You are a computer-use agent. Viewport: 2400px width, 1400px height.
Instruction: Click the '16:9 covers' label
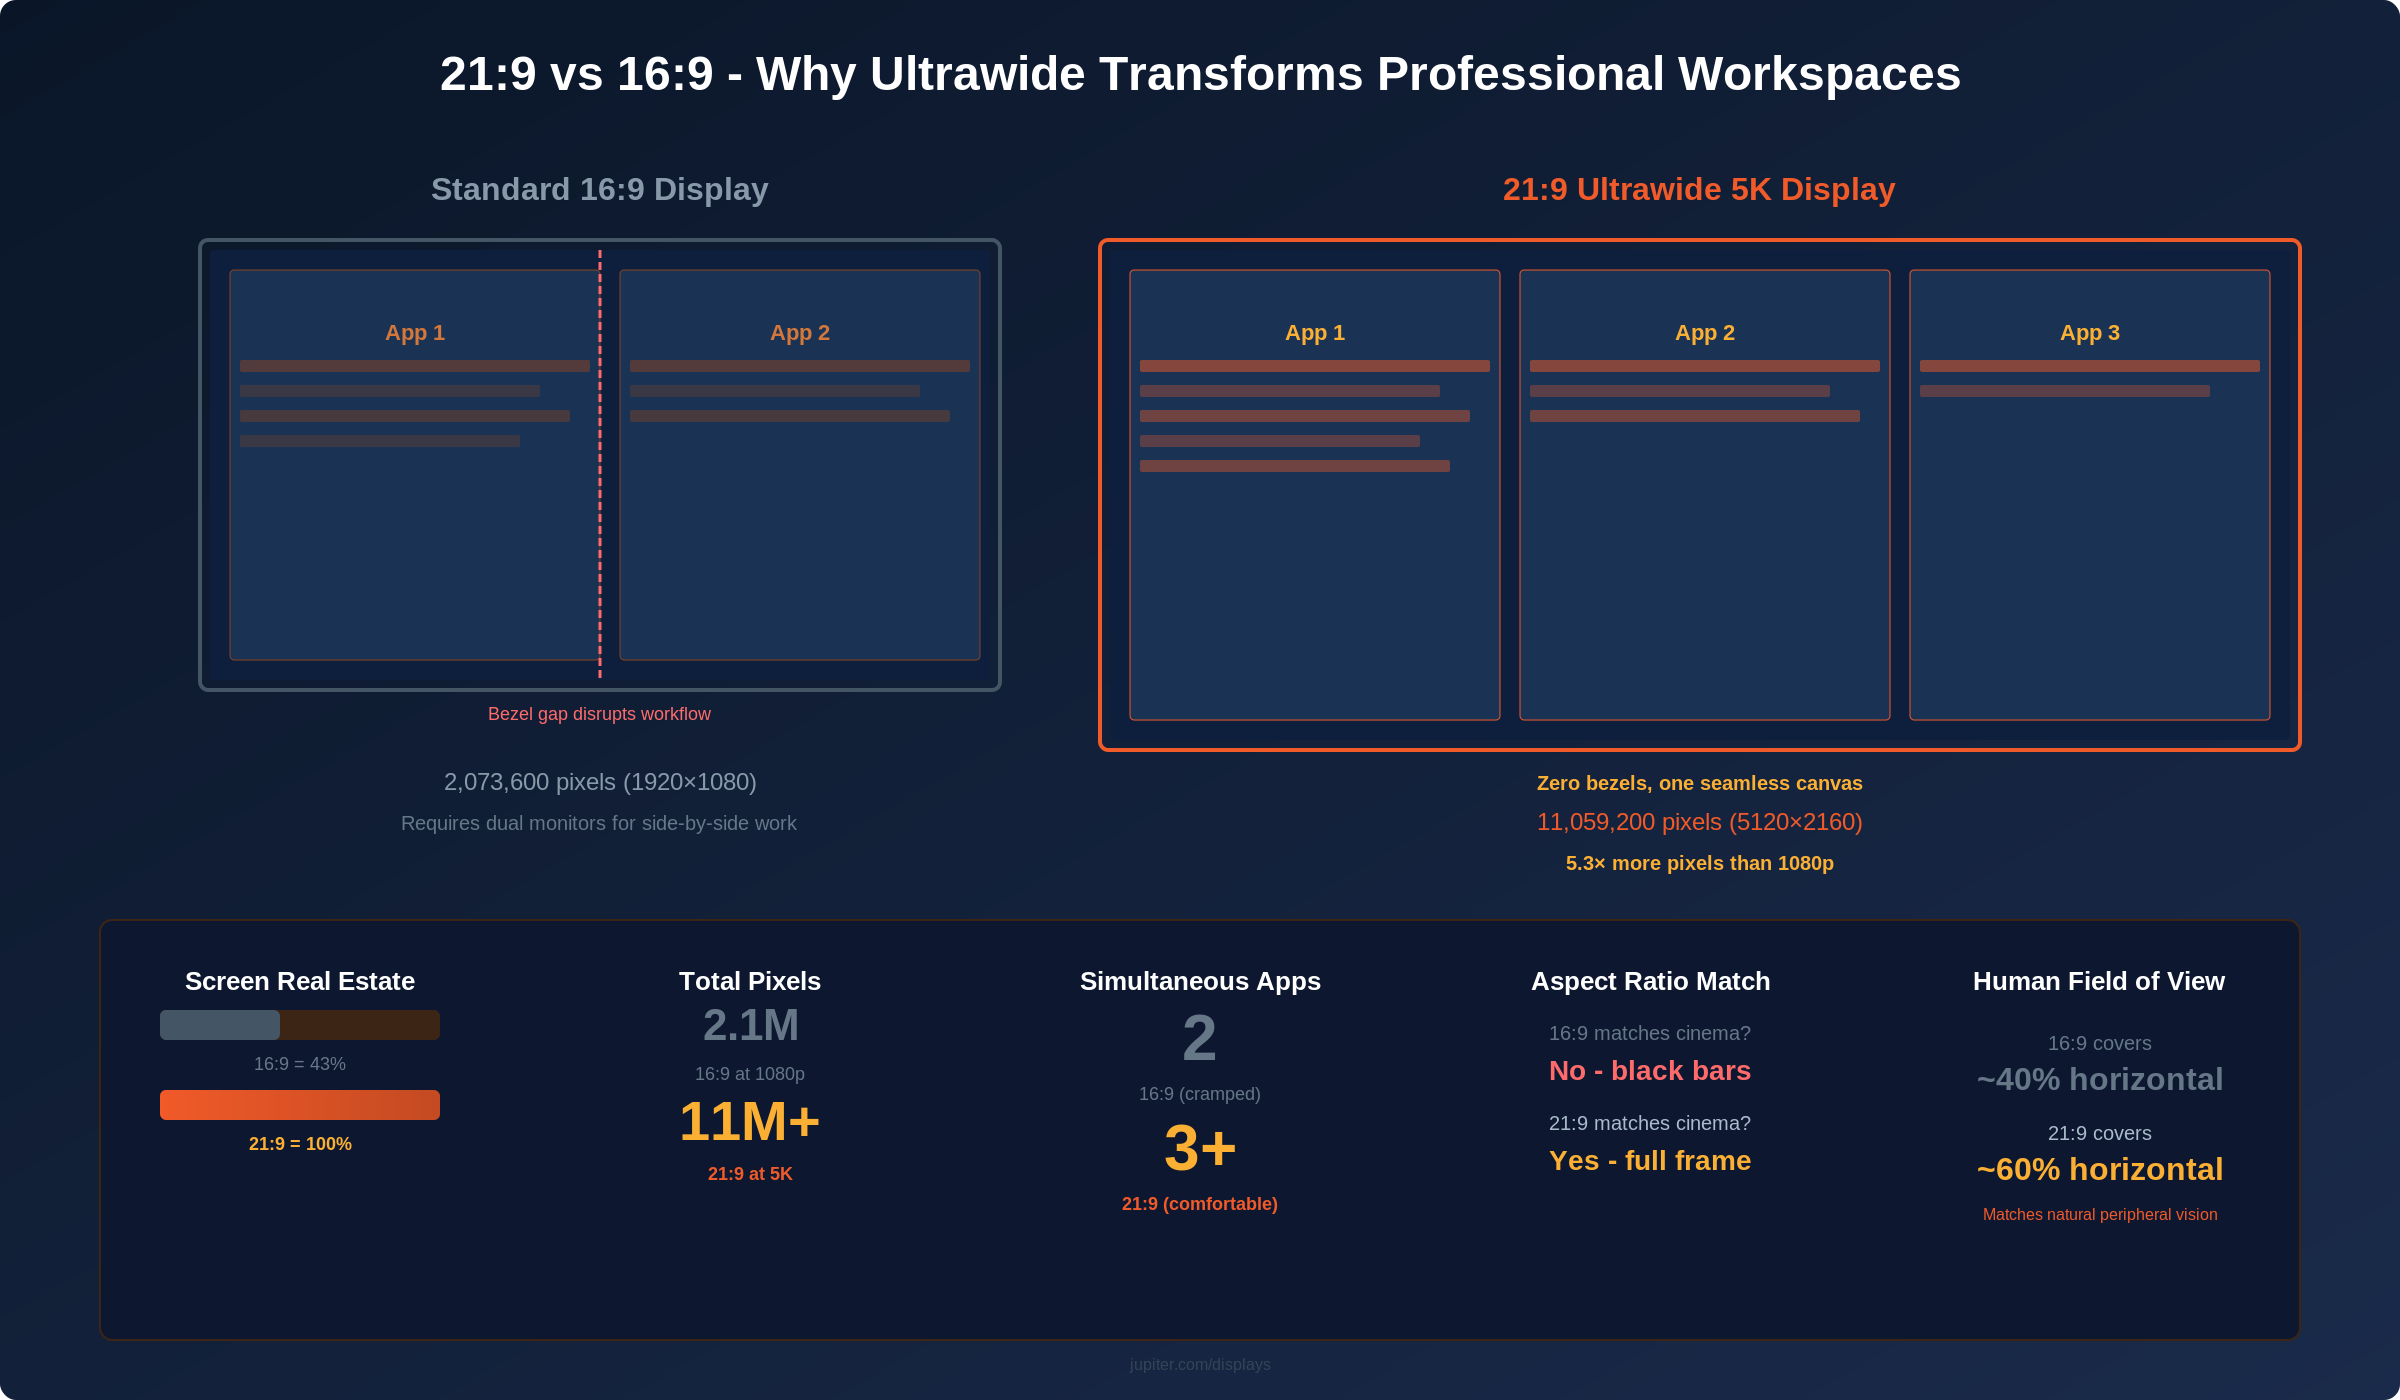click(2100, 1043)
